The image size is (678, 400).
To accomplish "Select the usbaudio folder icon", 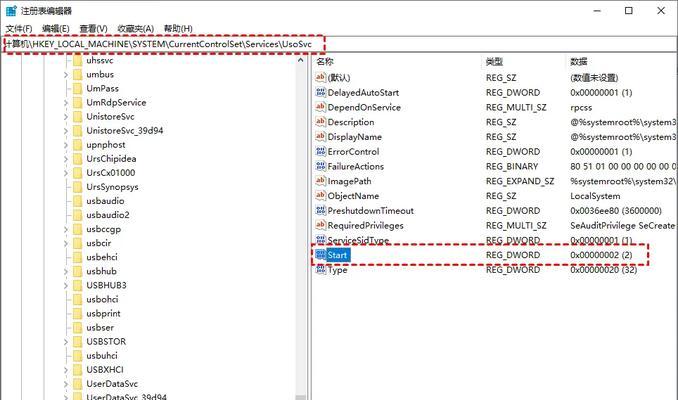I will click(x=78, y=201).
